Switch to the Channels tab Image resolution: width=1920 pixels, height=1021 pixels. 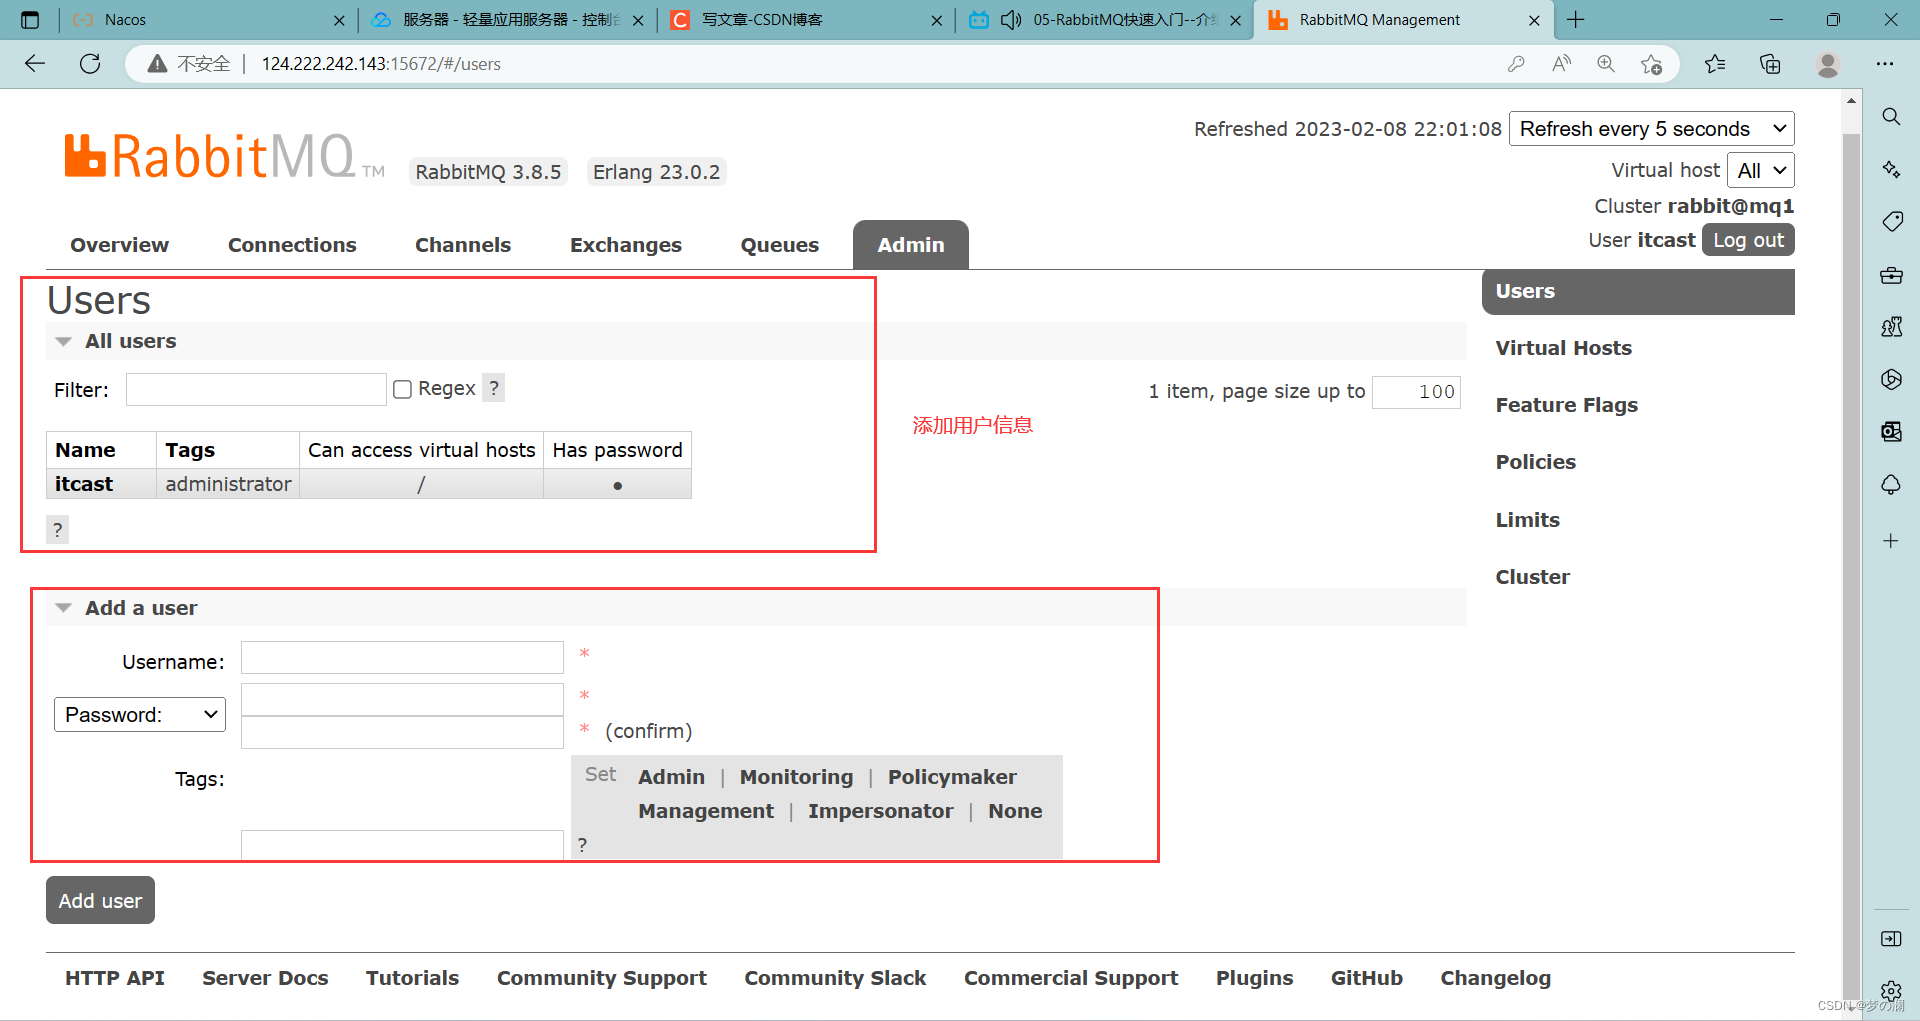click(463, 245)
